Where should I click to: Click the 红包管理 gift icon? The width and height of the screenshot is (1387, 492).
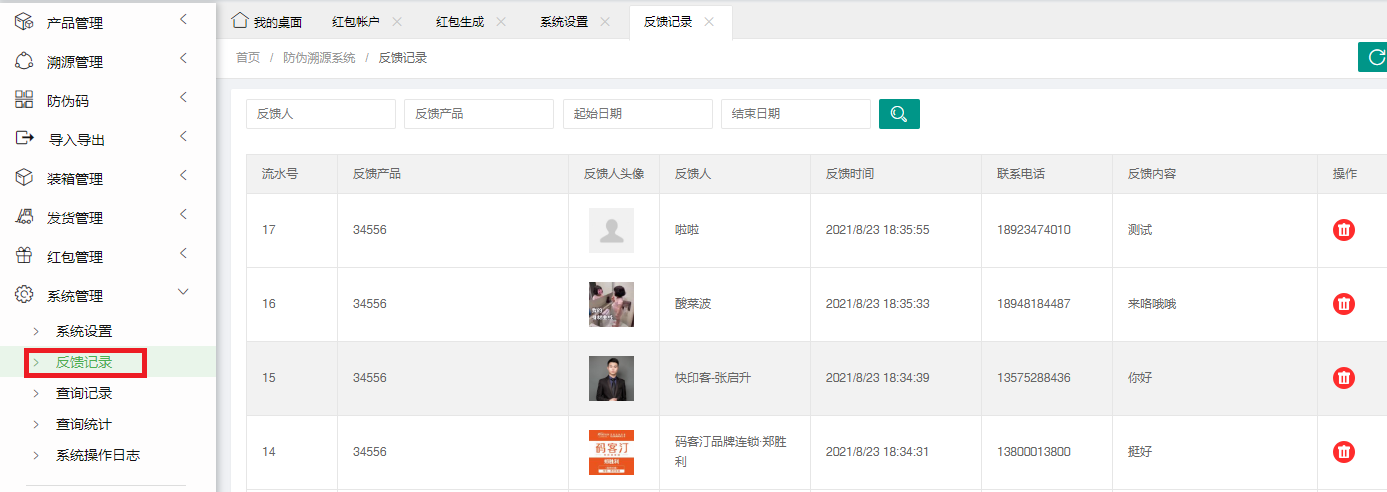pos(24,256)
